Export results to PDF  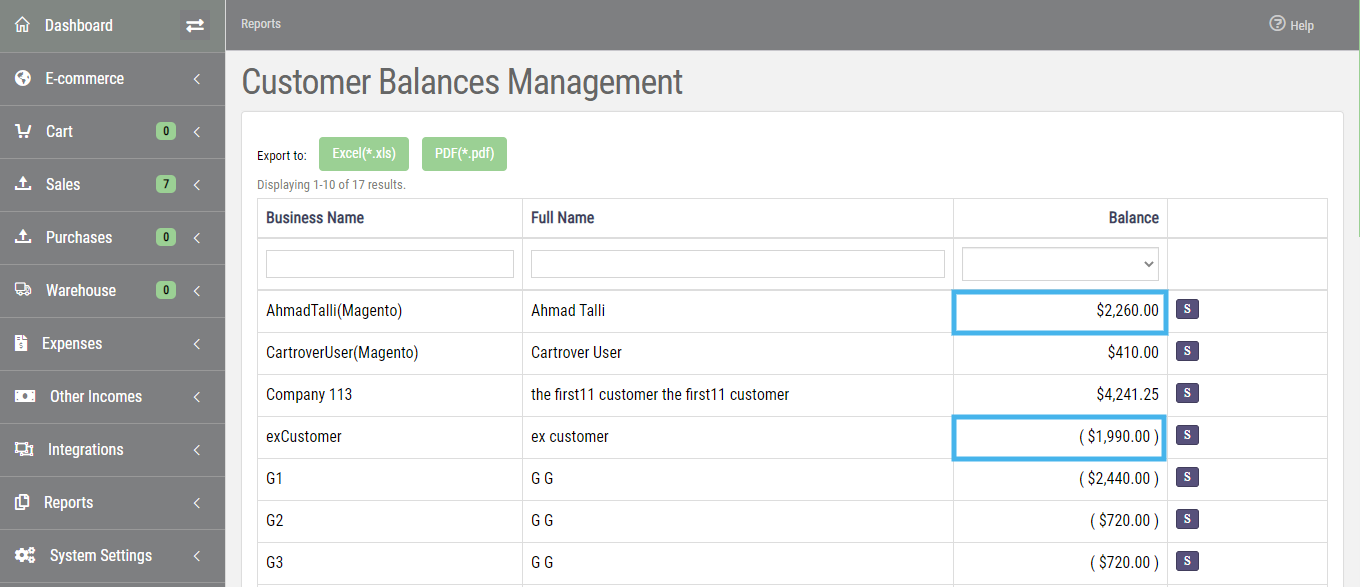[x=464, y=153]
